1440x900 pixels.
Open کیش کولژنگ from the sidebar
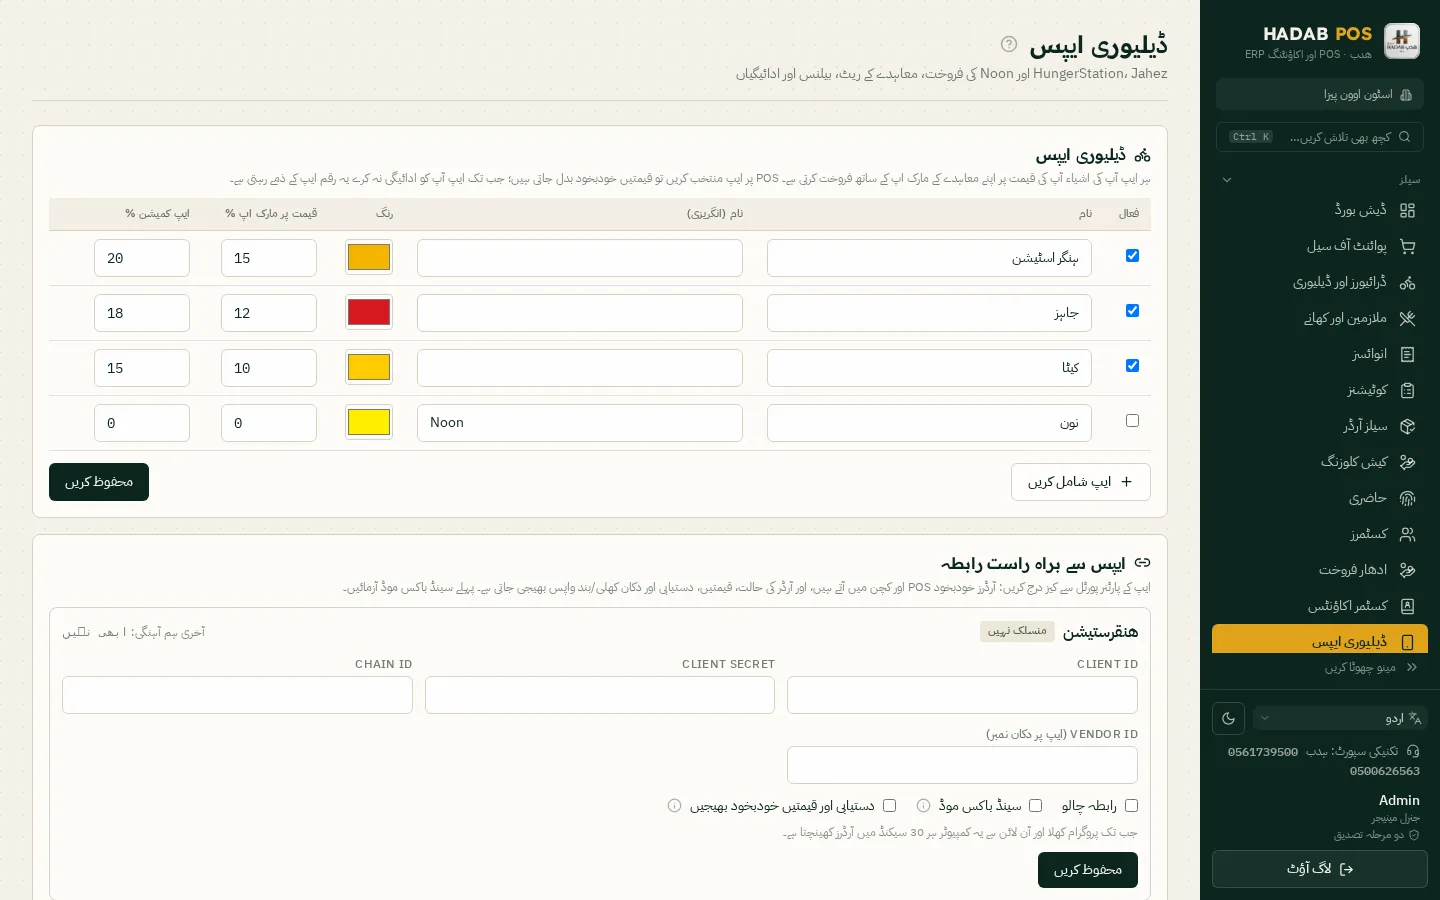(1320, 462)
